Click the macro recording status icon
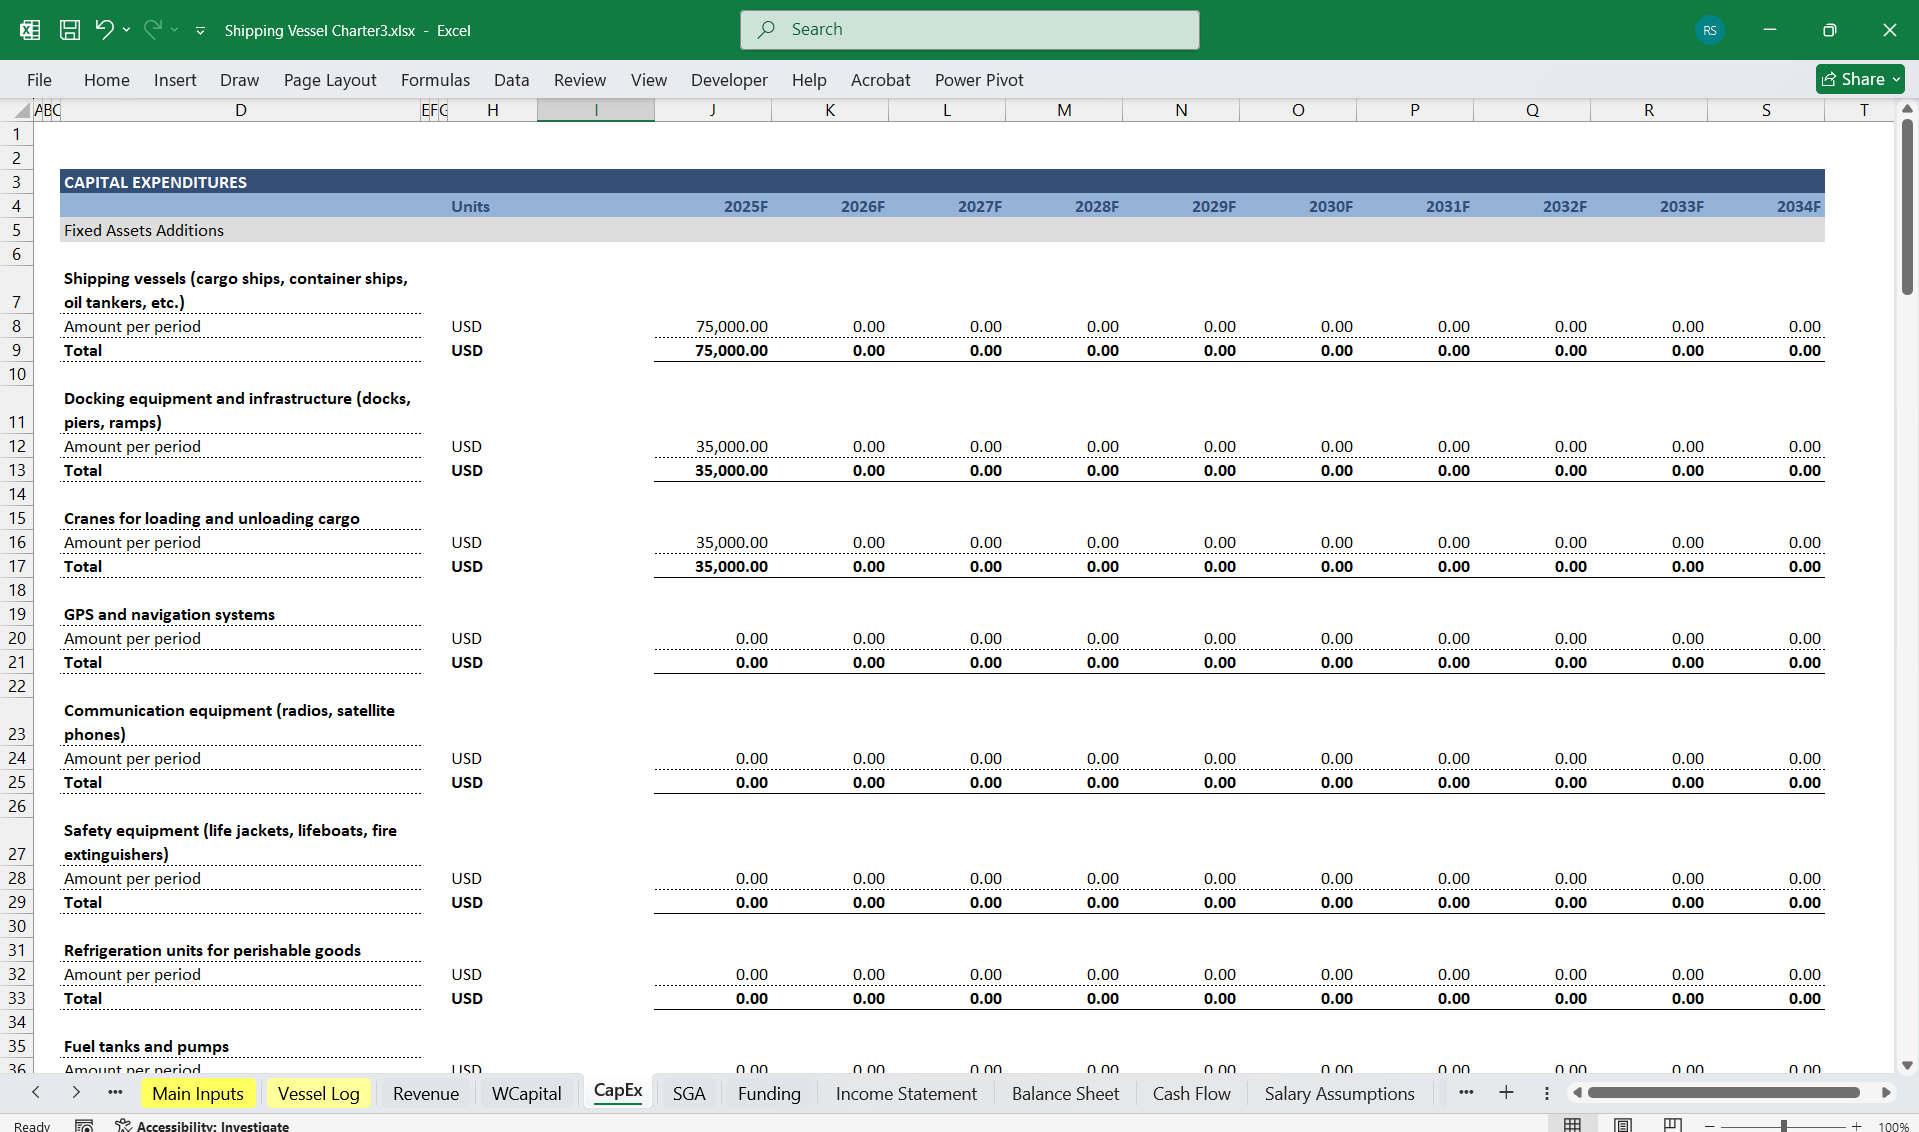This screenshot has height=1132, width=1919. [84, 1126]
